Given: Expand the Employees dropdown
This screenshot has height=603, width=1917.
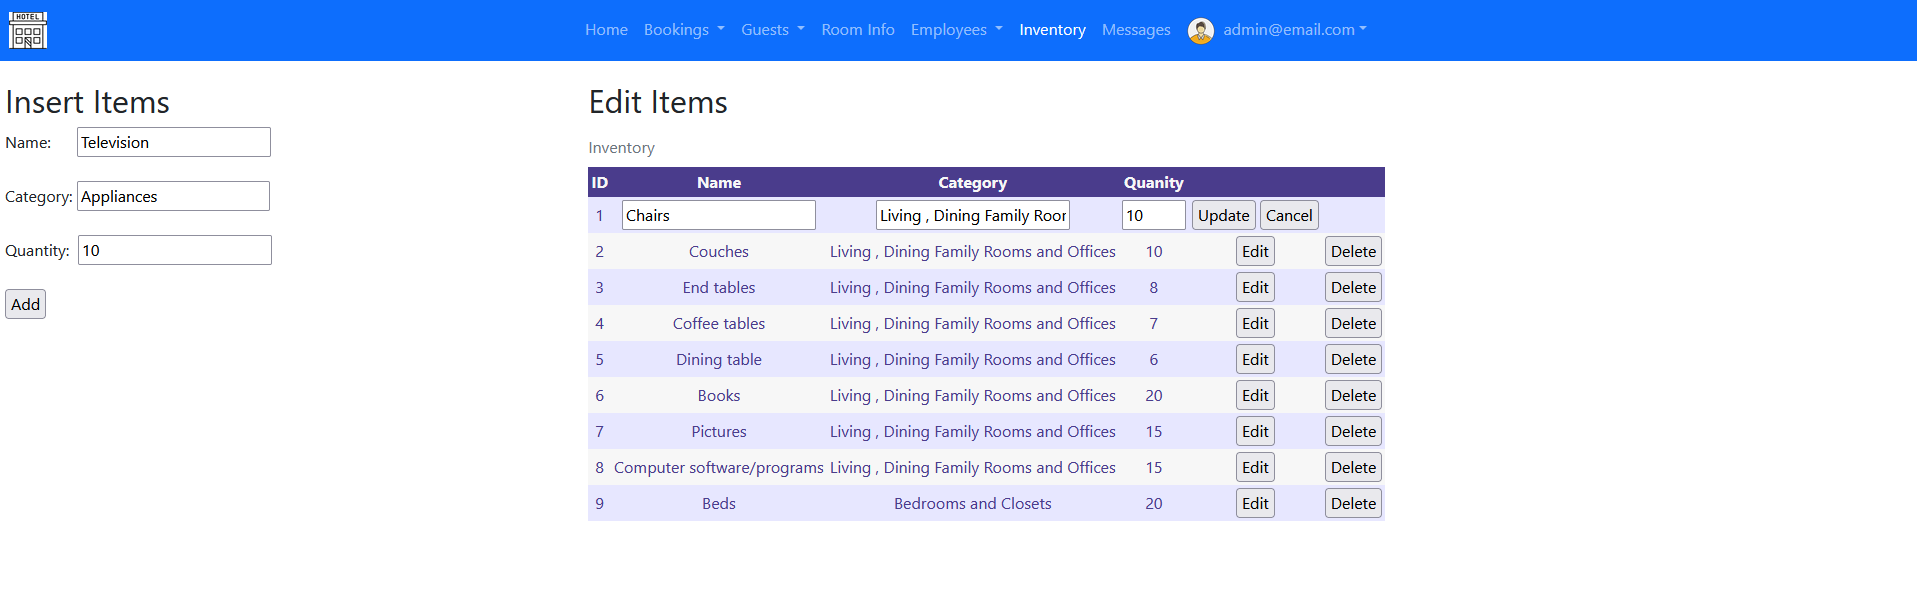Looking at the screenshot, I should pyautogui.click(x=956, y=30).
